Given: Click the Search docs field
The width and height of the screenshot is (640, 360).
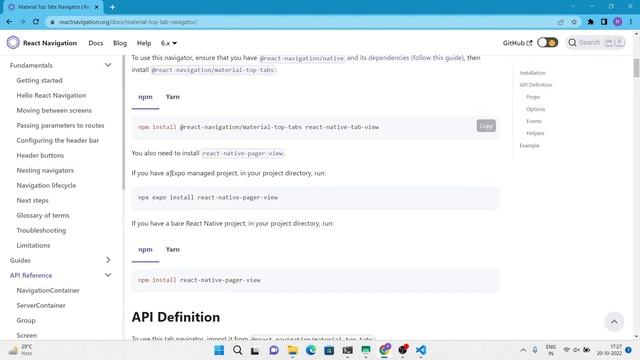Looking at the screenshot, I should pyautogui.click(x=596, y=42).
